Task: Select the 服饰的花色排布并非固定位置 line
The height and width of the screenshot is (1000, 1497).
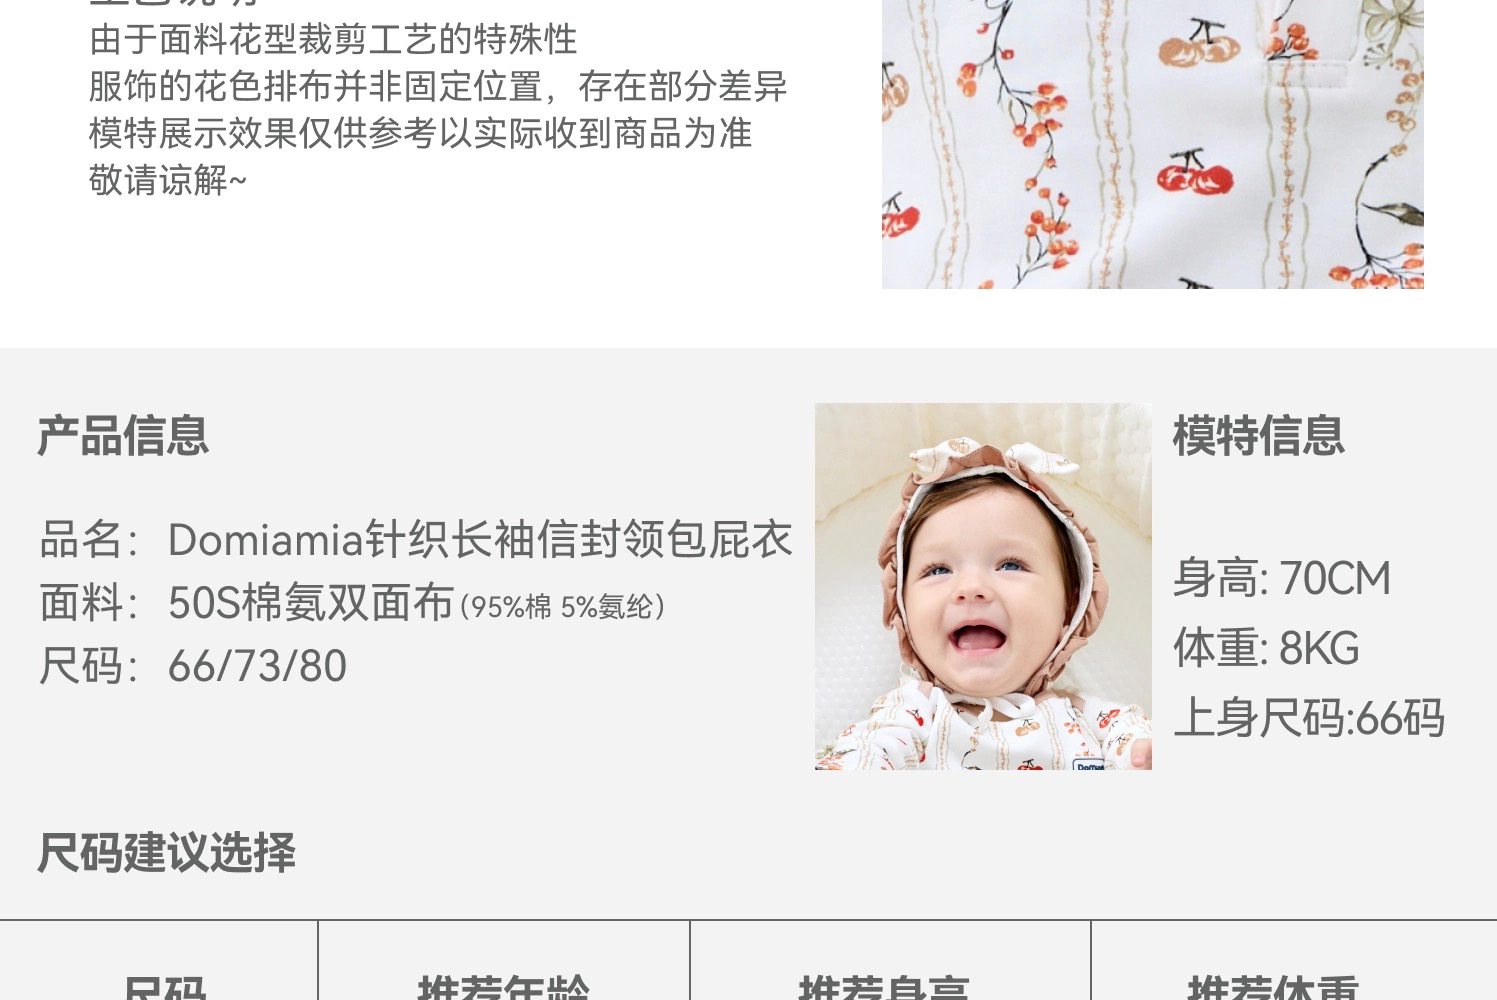Action: [438, 87]
